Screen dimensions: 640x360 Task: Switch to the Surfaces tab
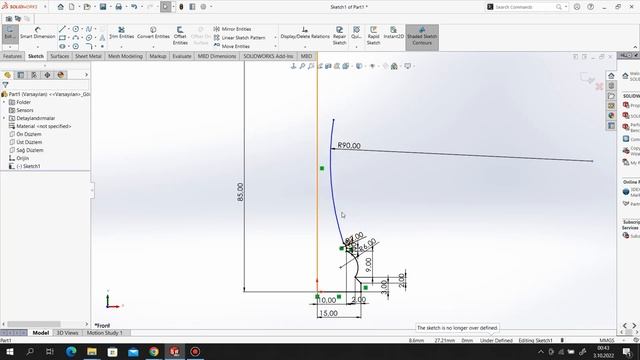point(60,56)
